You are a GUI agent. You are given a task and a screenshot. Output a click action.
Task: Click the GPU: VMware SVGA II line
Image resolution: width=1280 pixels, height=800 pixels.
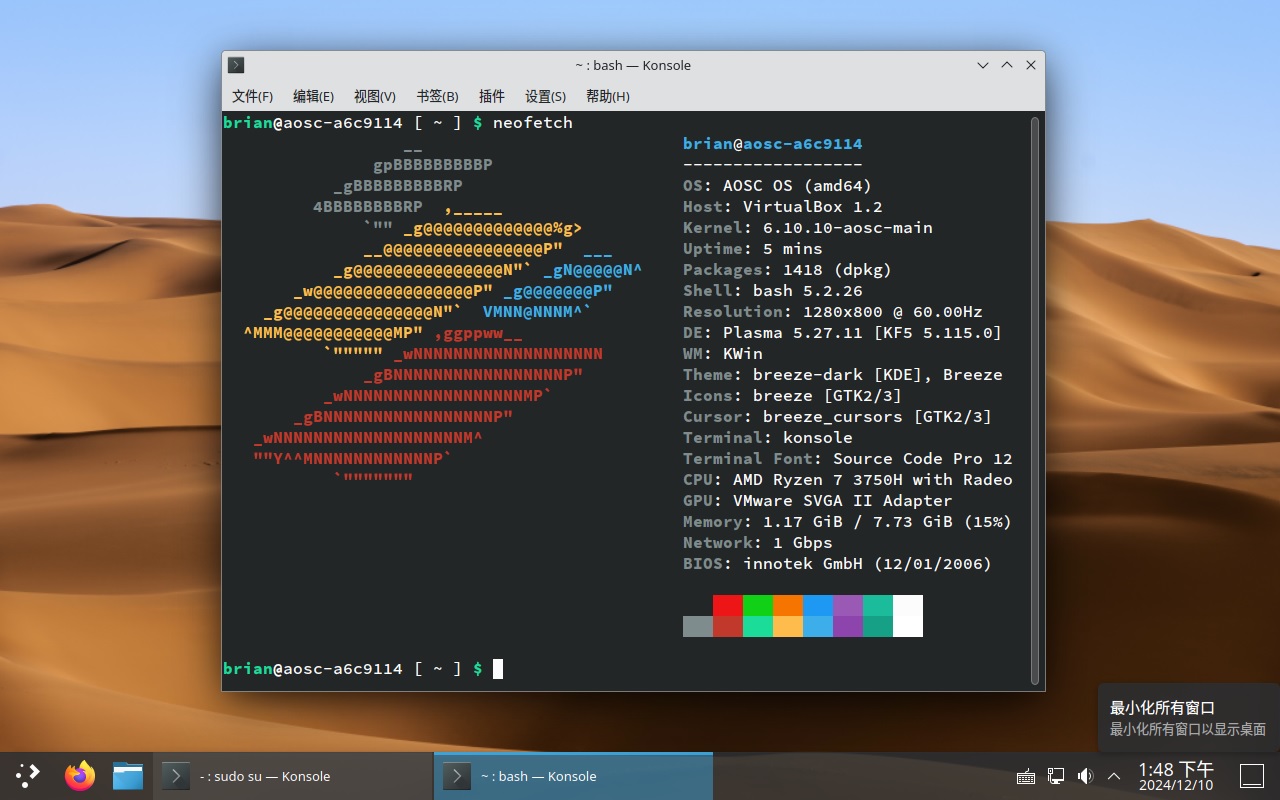(x=818, y=501)
